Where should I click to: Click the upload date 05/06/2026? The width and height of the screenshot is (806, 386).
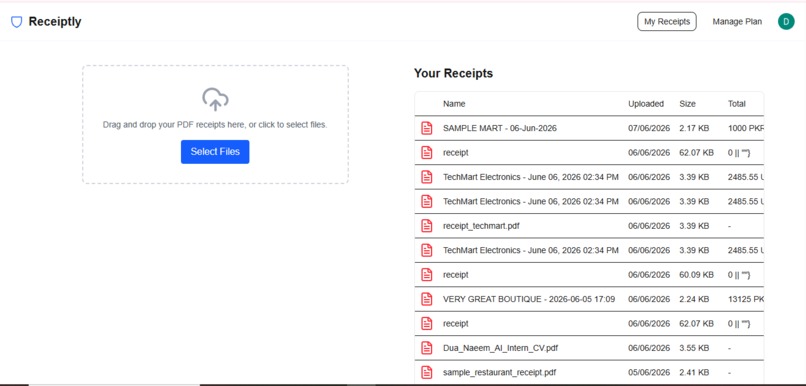pyautogui.click(x=649, y=372)
